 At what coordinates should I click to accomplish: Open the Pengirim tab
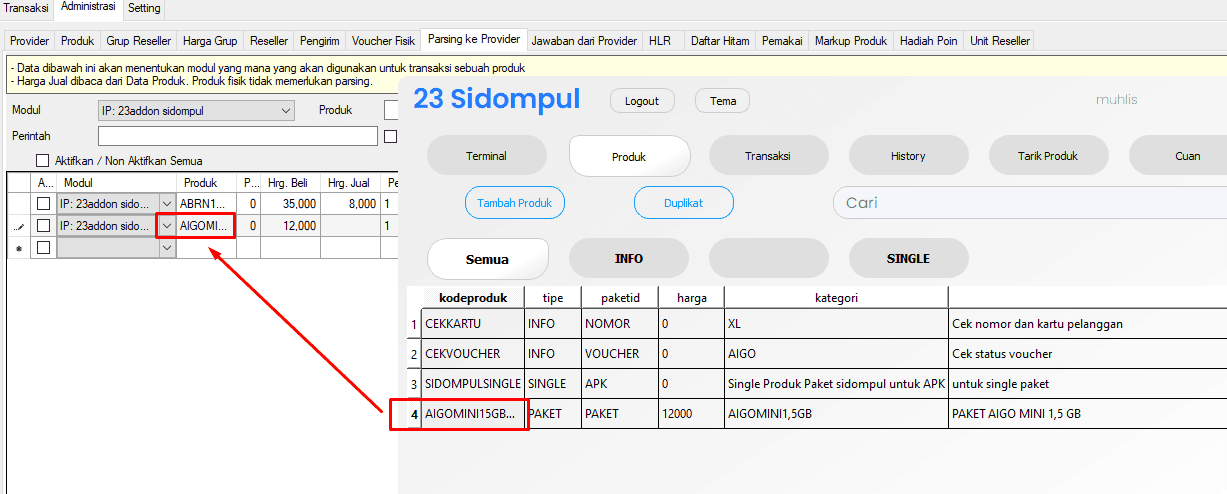320,41
